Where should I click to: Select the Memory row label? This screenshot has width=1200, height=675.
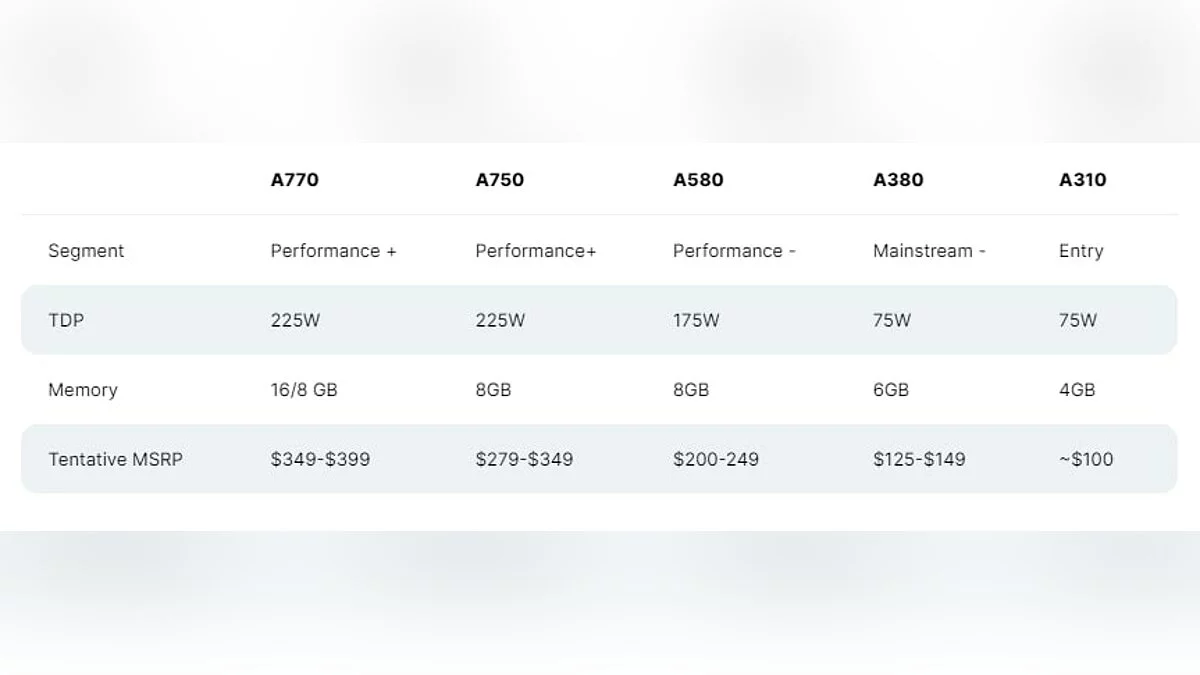(82, 390)
